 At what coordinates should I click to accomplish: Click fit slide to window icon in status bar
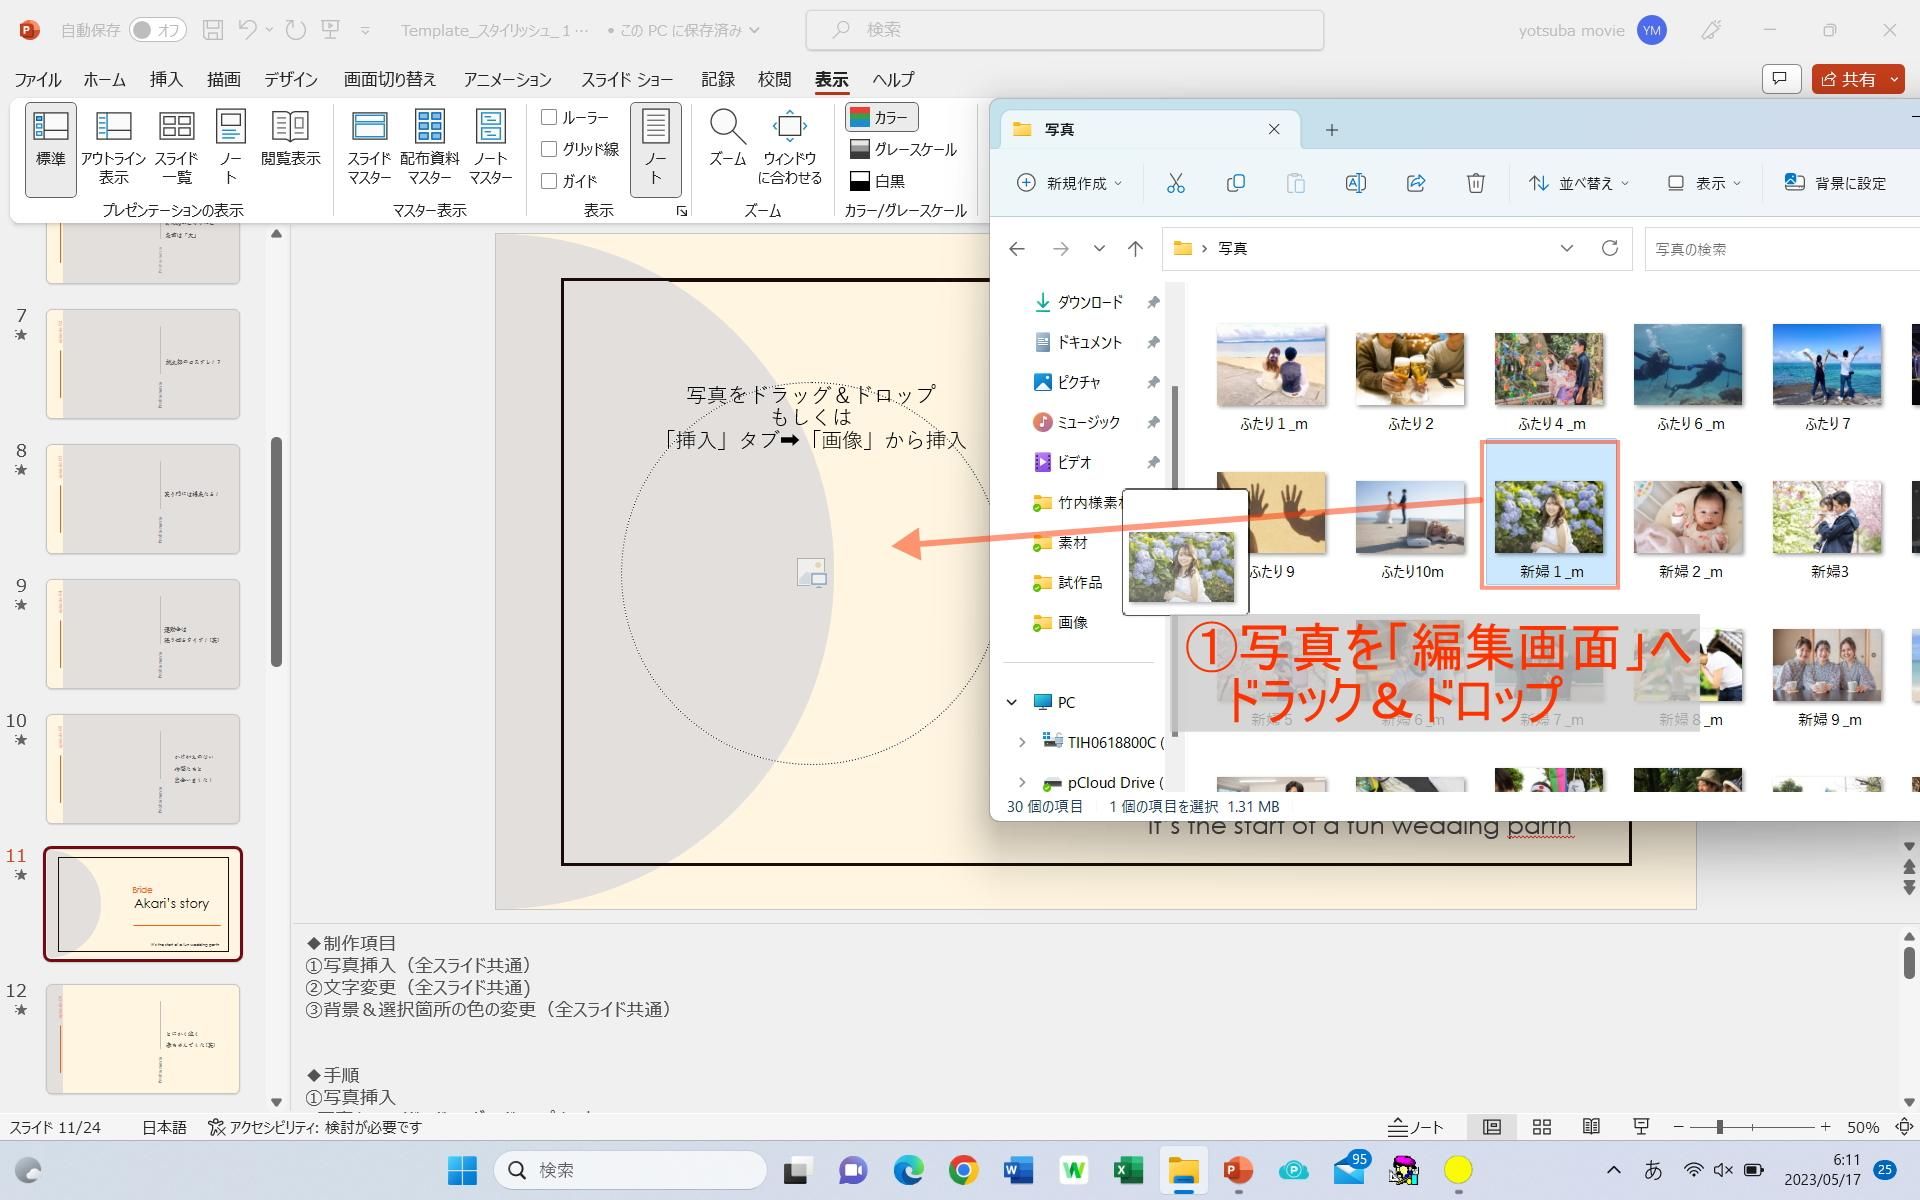[x=1905, y=1127]
